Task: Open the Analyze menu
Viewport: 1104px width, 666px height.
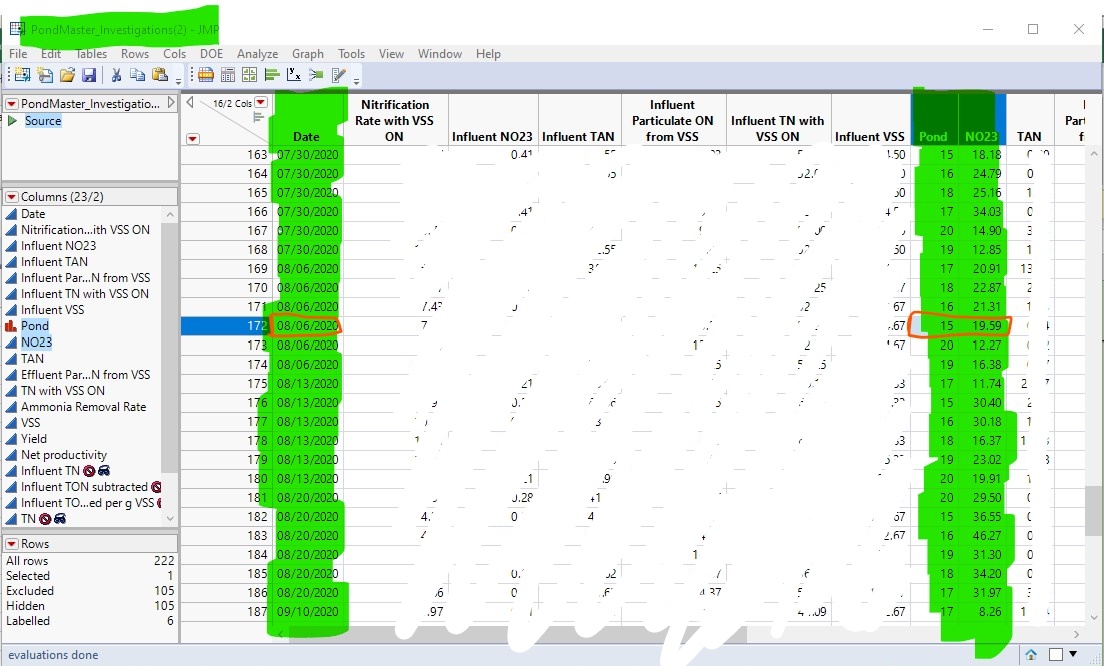Action: coord(258,54)
